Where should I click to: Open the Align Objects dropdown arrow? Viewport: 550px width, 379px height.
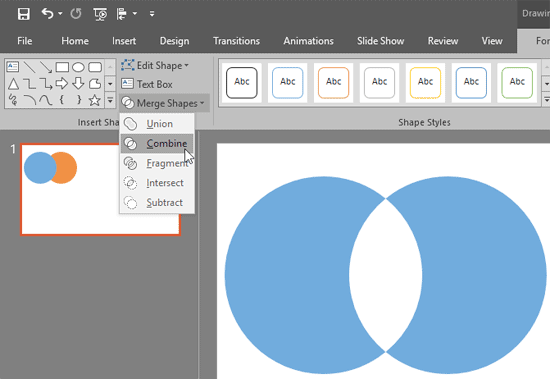point(135,14)
